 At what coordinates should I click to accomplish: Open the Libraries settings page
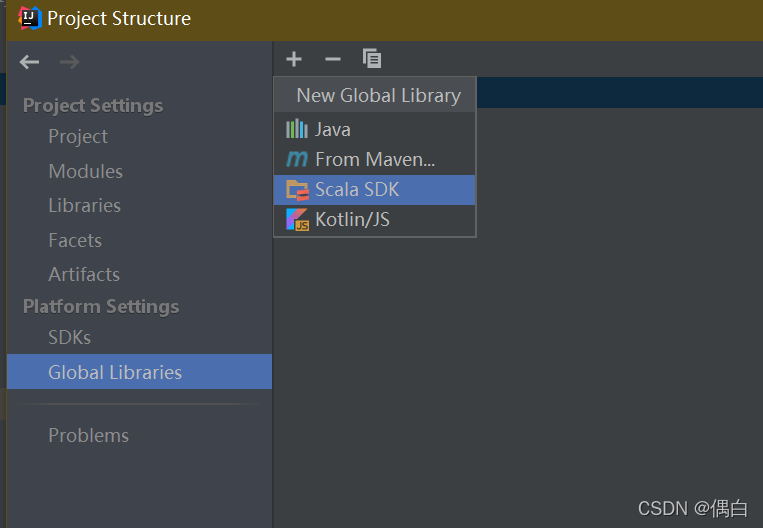[85, 205]
